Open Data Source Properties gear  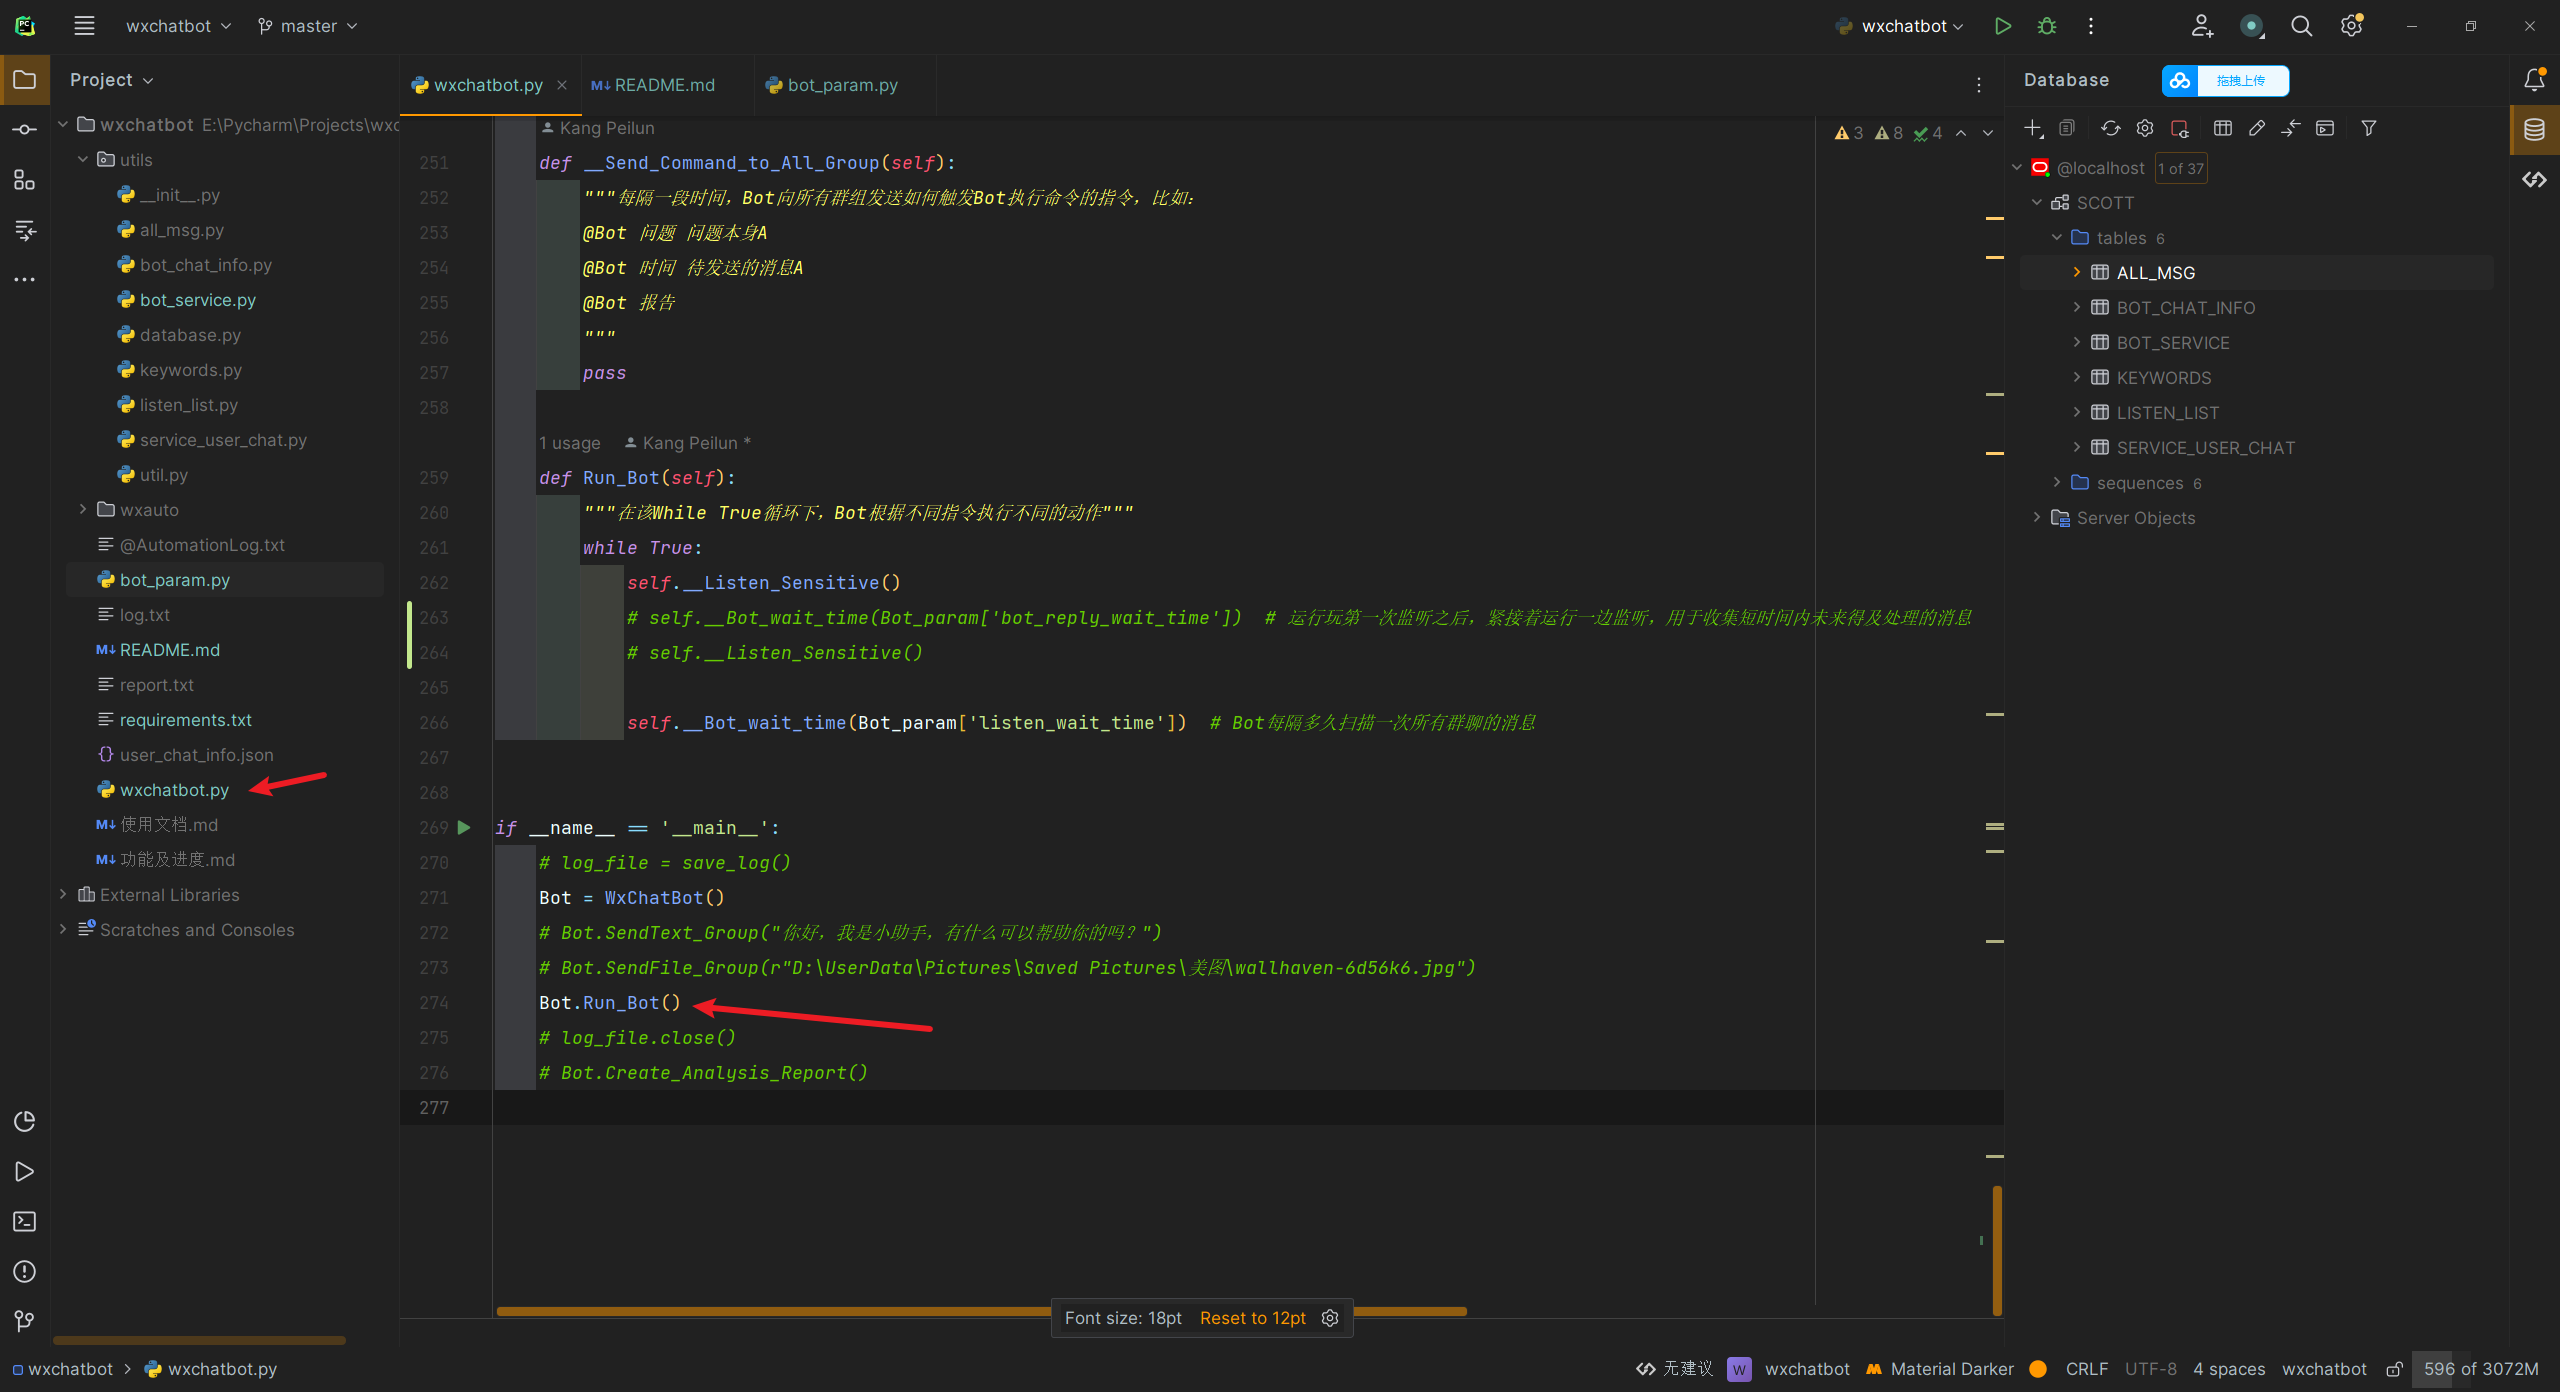click(x=2144, y=128)
